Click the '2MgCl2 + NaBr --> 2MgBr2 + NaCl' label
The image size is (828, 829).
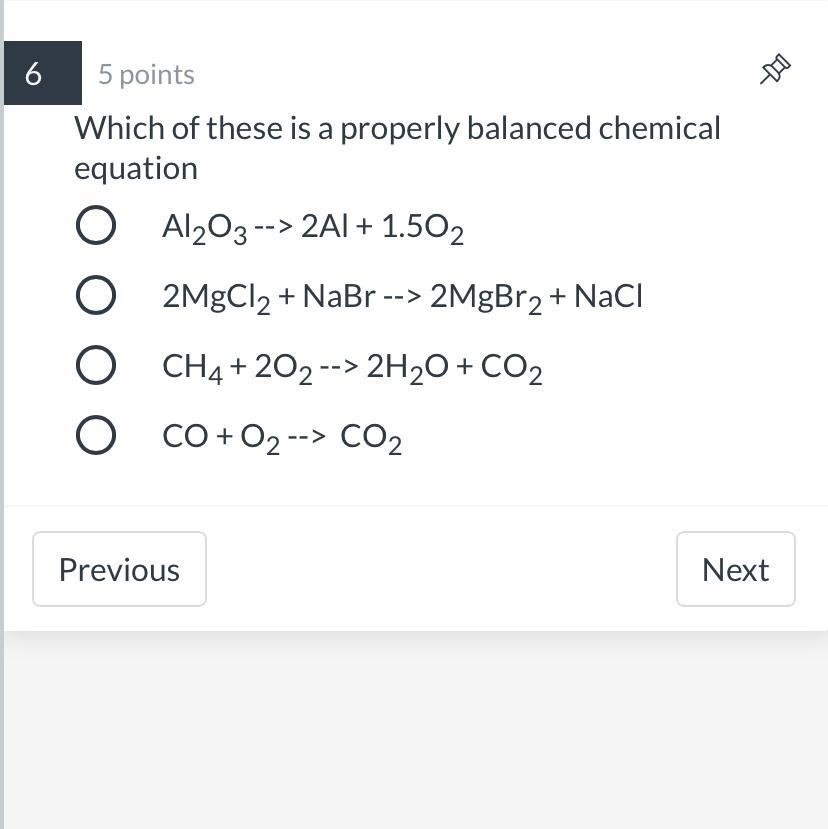(402, 297)
